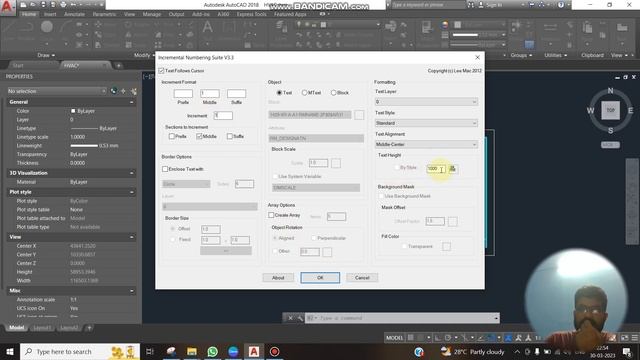The image size is (640, 360).
Task: Switch to the Start file tab
Action: pyautogui.click(x=18, y=65)
